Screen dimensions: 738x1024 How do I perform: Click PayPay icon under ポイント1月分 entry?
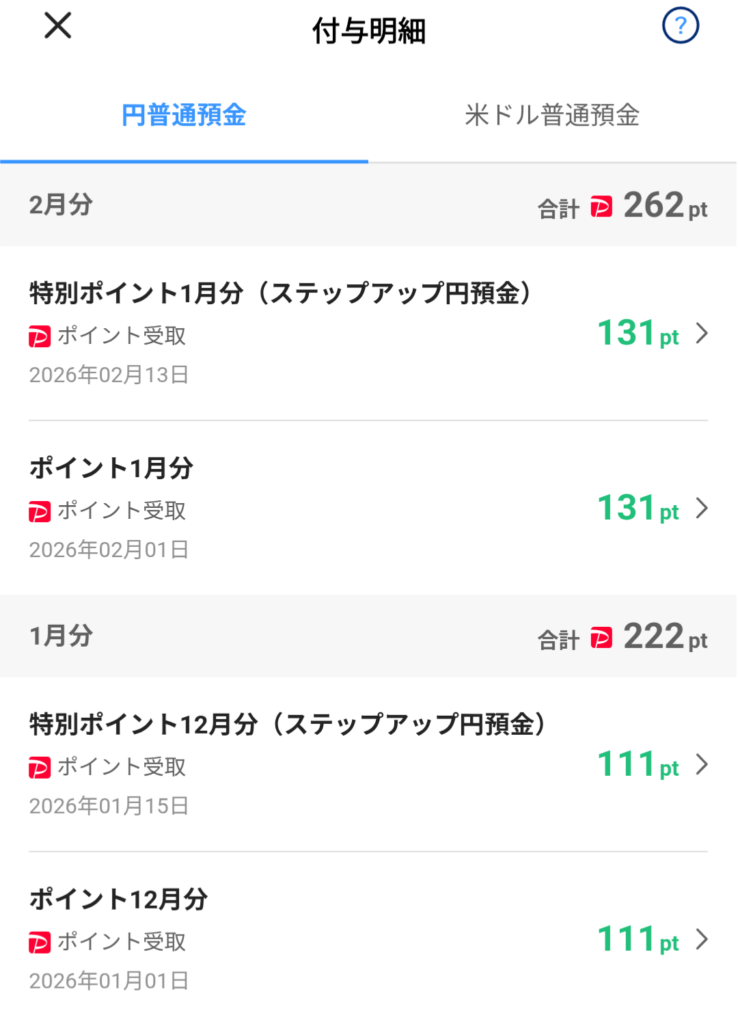pos(39,512)
